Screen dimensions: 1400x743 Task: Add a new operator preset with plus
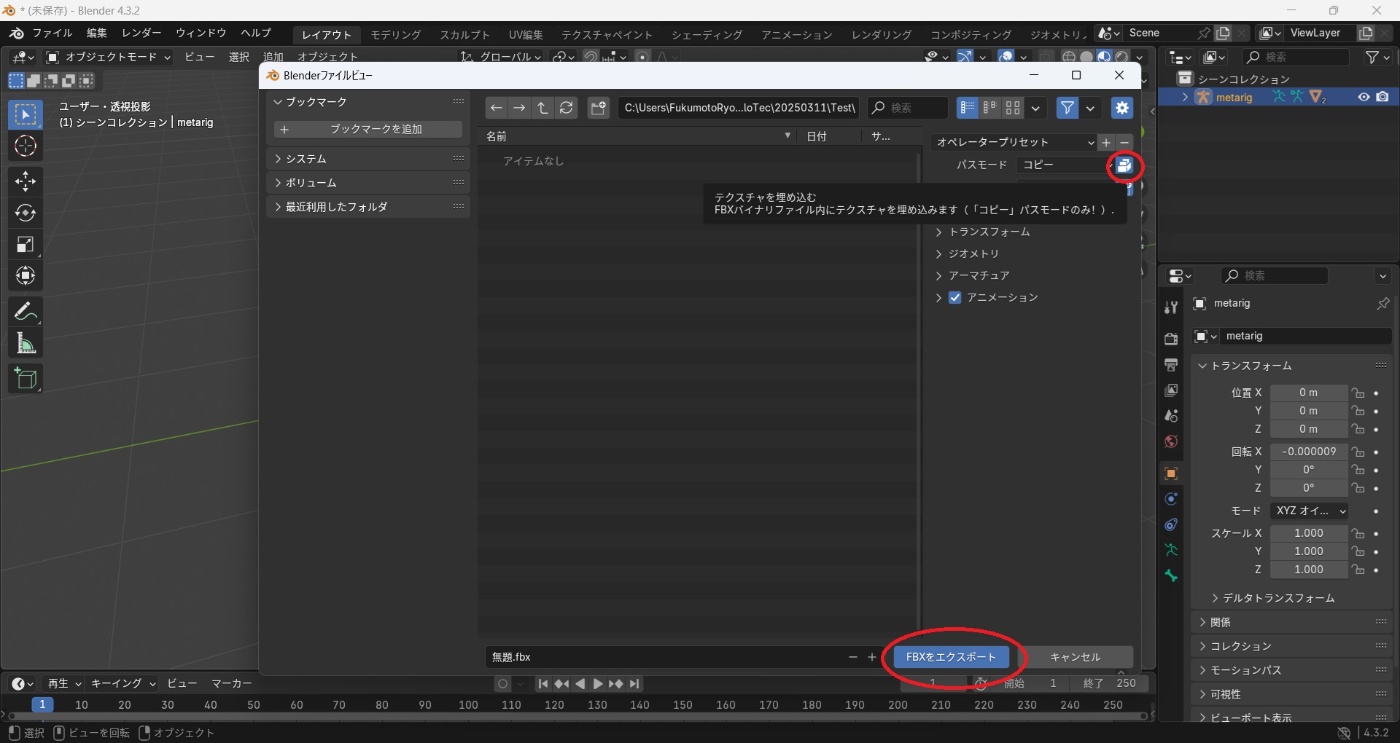(1106, 143)
